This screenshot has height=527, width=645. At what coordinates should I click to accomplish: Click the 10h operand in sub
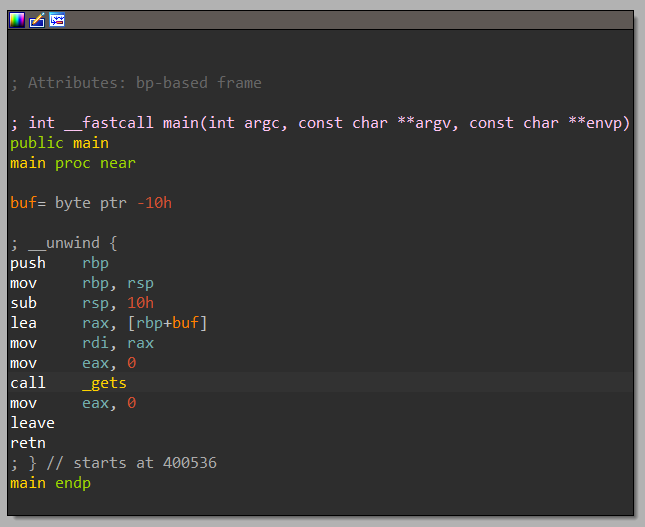pyautogui.click(x=140, y=303)
